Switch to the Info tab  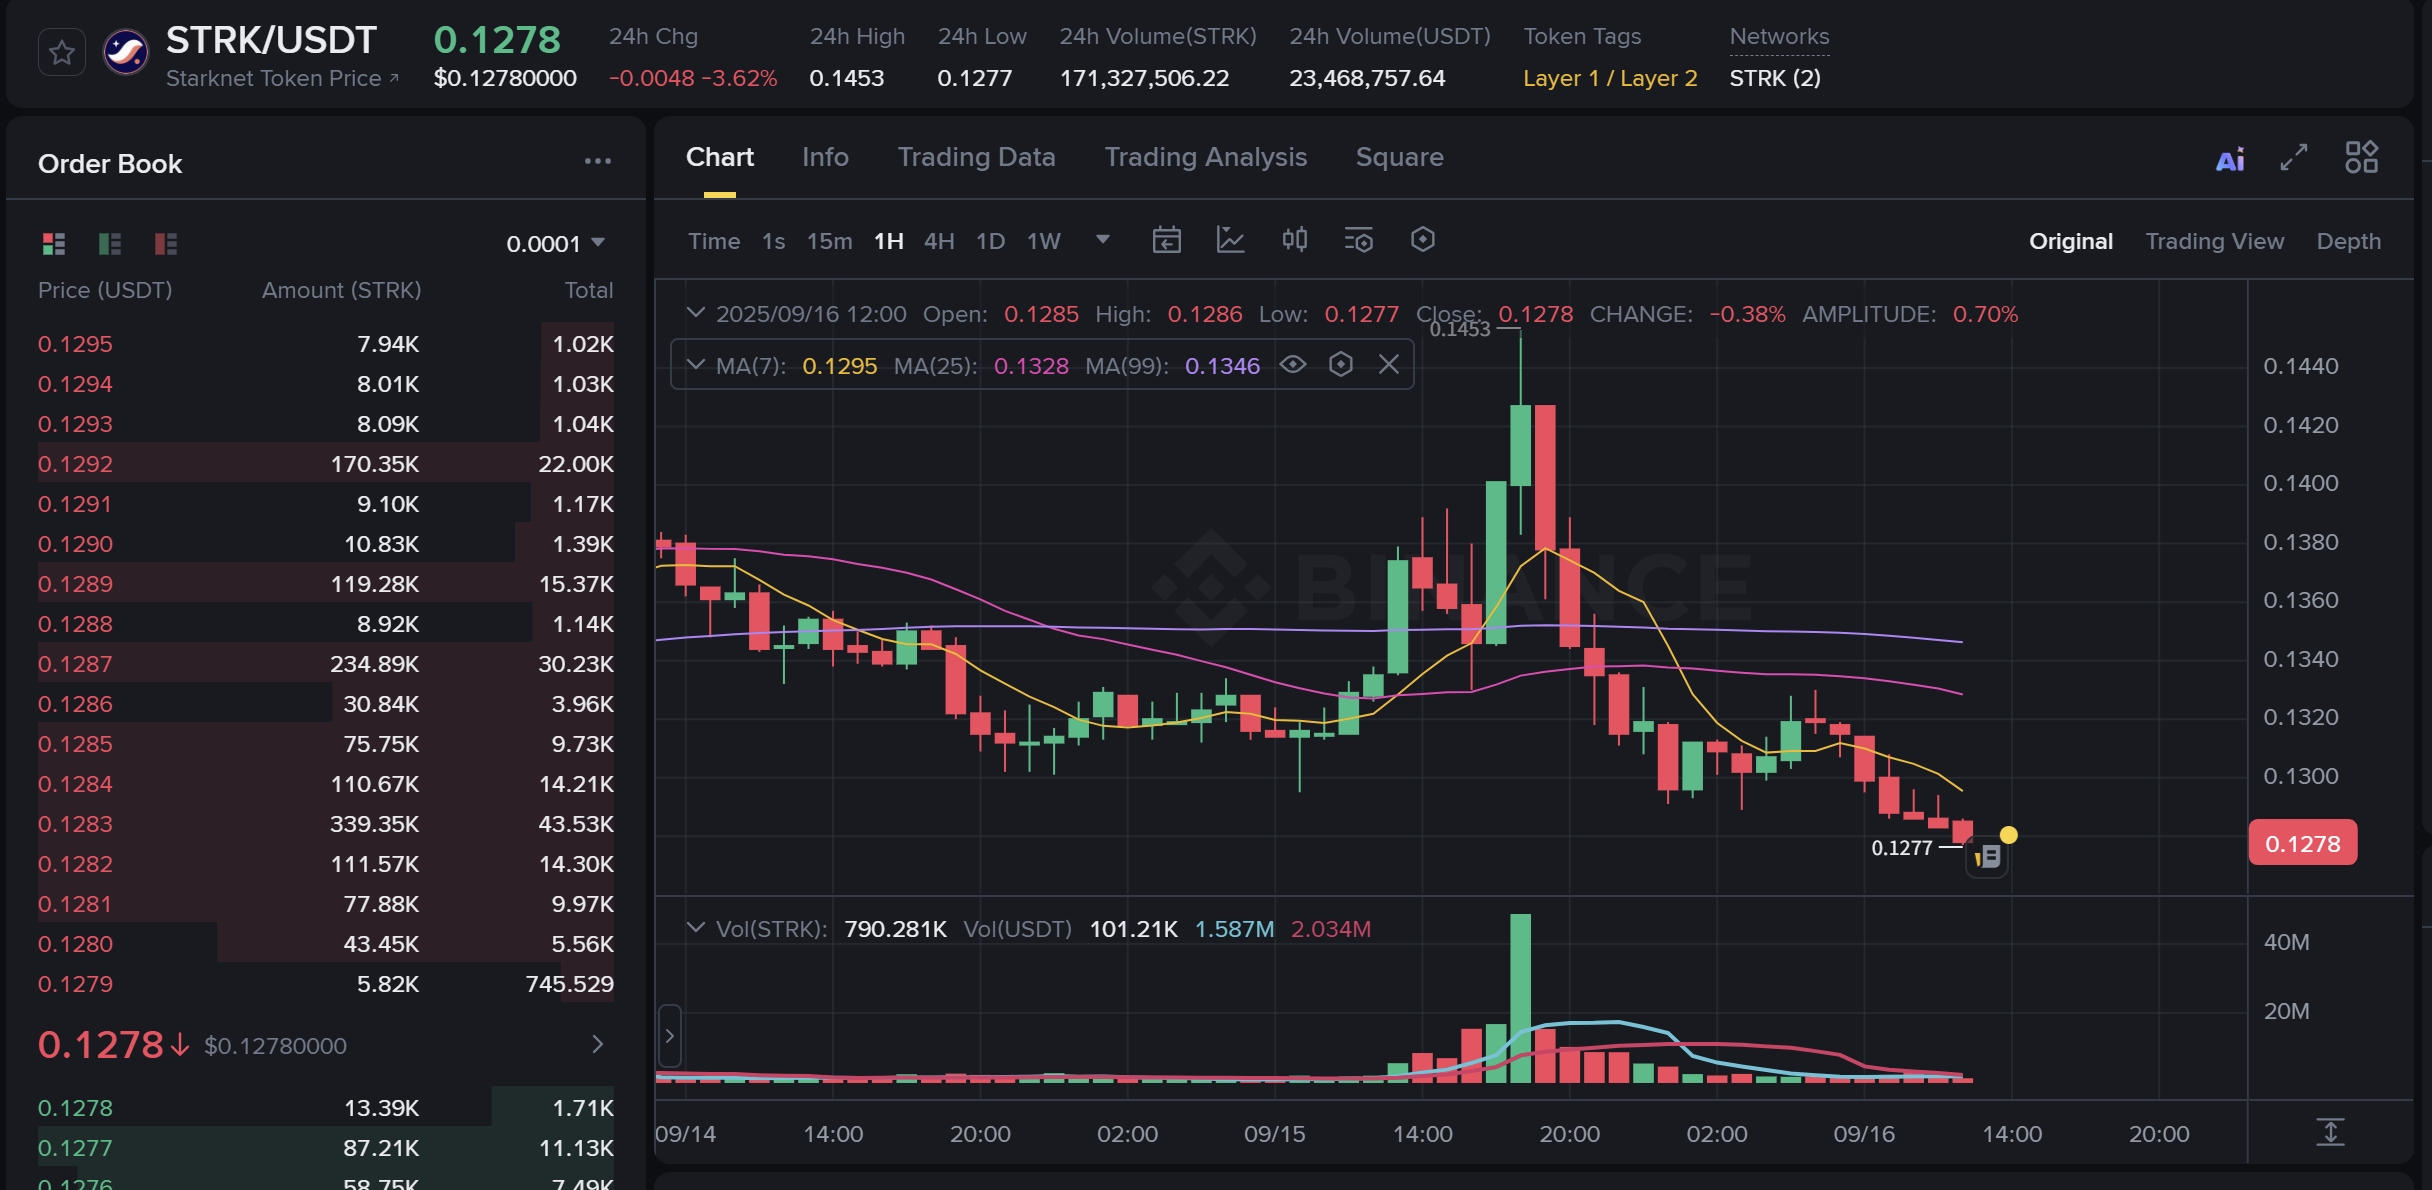(x=825, y=157)
